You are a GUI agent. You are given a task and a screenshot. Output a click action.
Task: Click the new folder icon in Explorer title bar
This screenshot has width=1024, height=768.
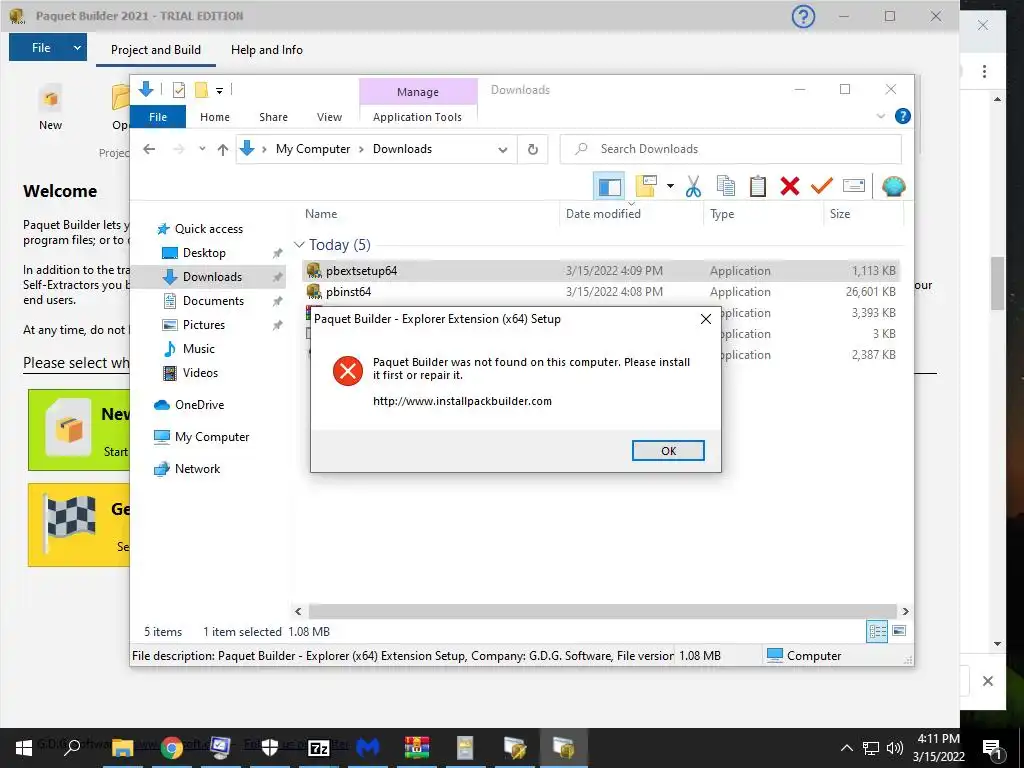201,90
